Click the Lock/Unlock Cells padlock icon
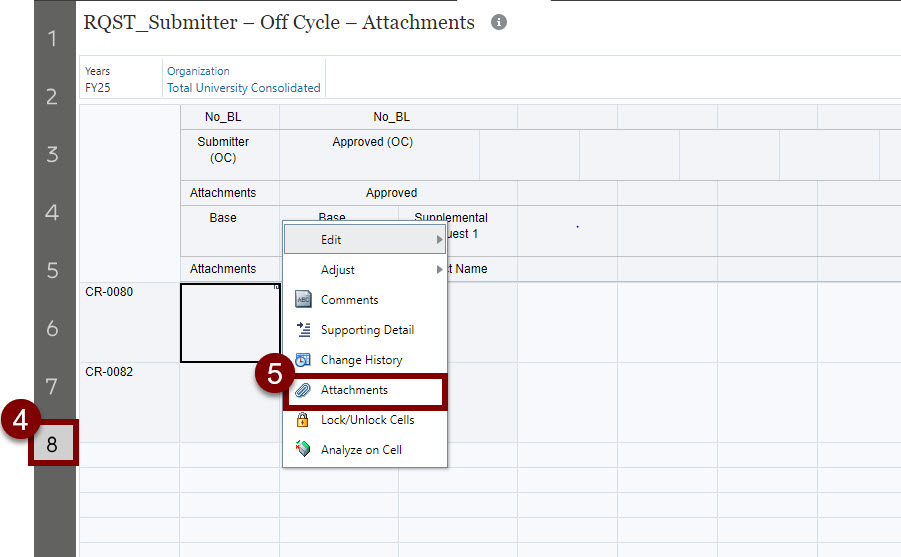The image size is (901, 557). 304,420
